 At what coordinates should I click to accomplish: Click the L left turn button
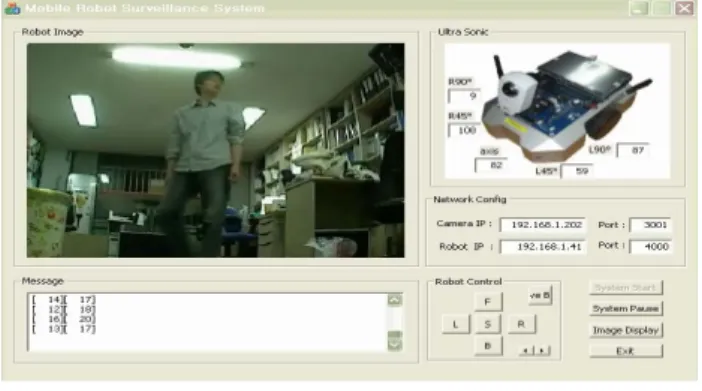click(x=456, y=324)
